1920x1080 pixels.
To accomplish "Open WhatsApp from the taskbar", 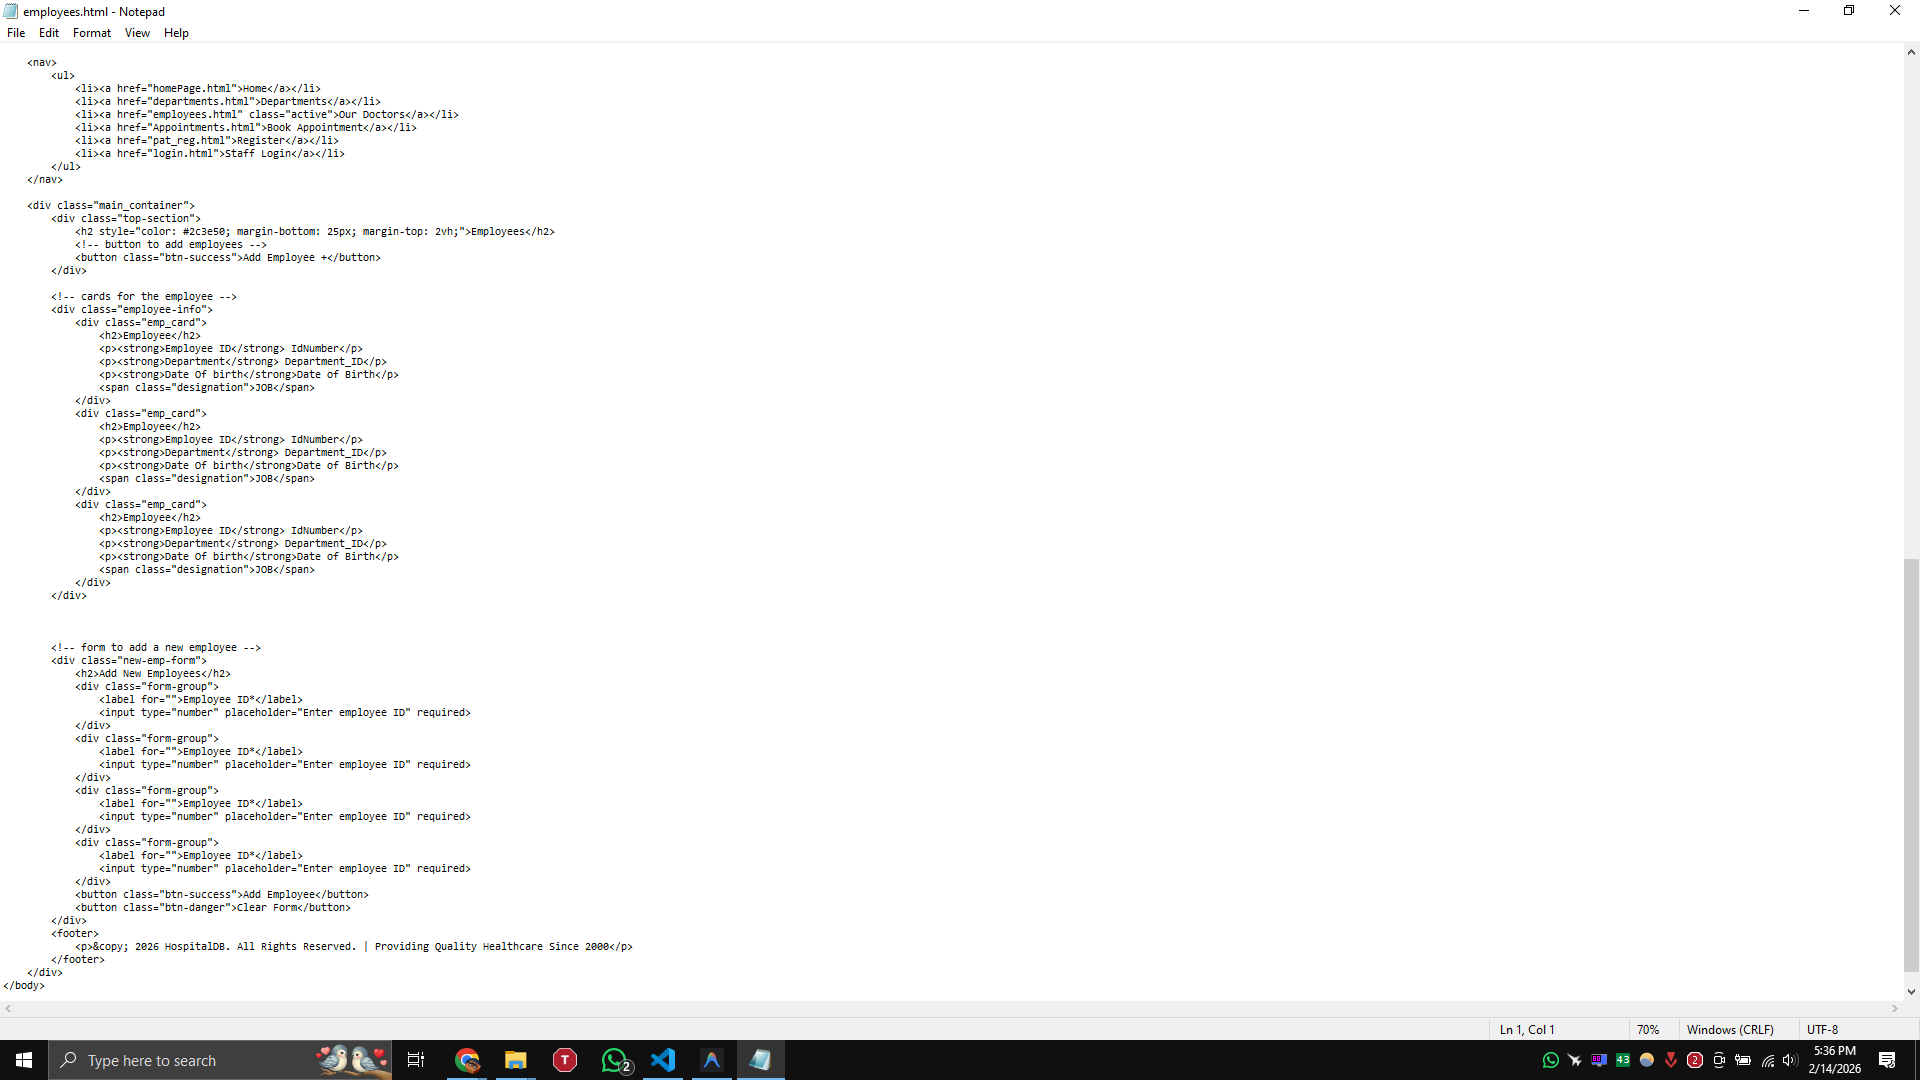I will point(614,1060).
